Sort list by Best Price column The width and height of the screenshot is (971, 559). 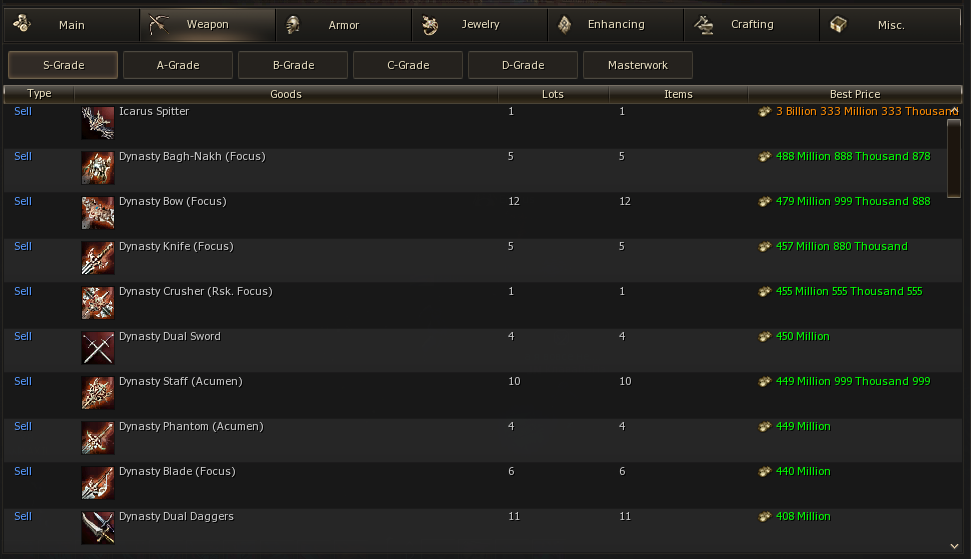(x=854, y=94)
